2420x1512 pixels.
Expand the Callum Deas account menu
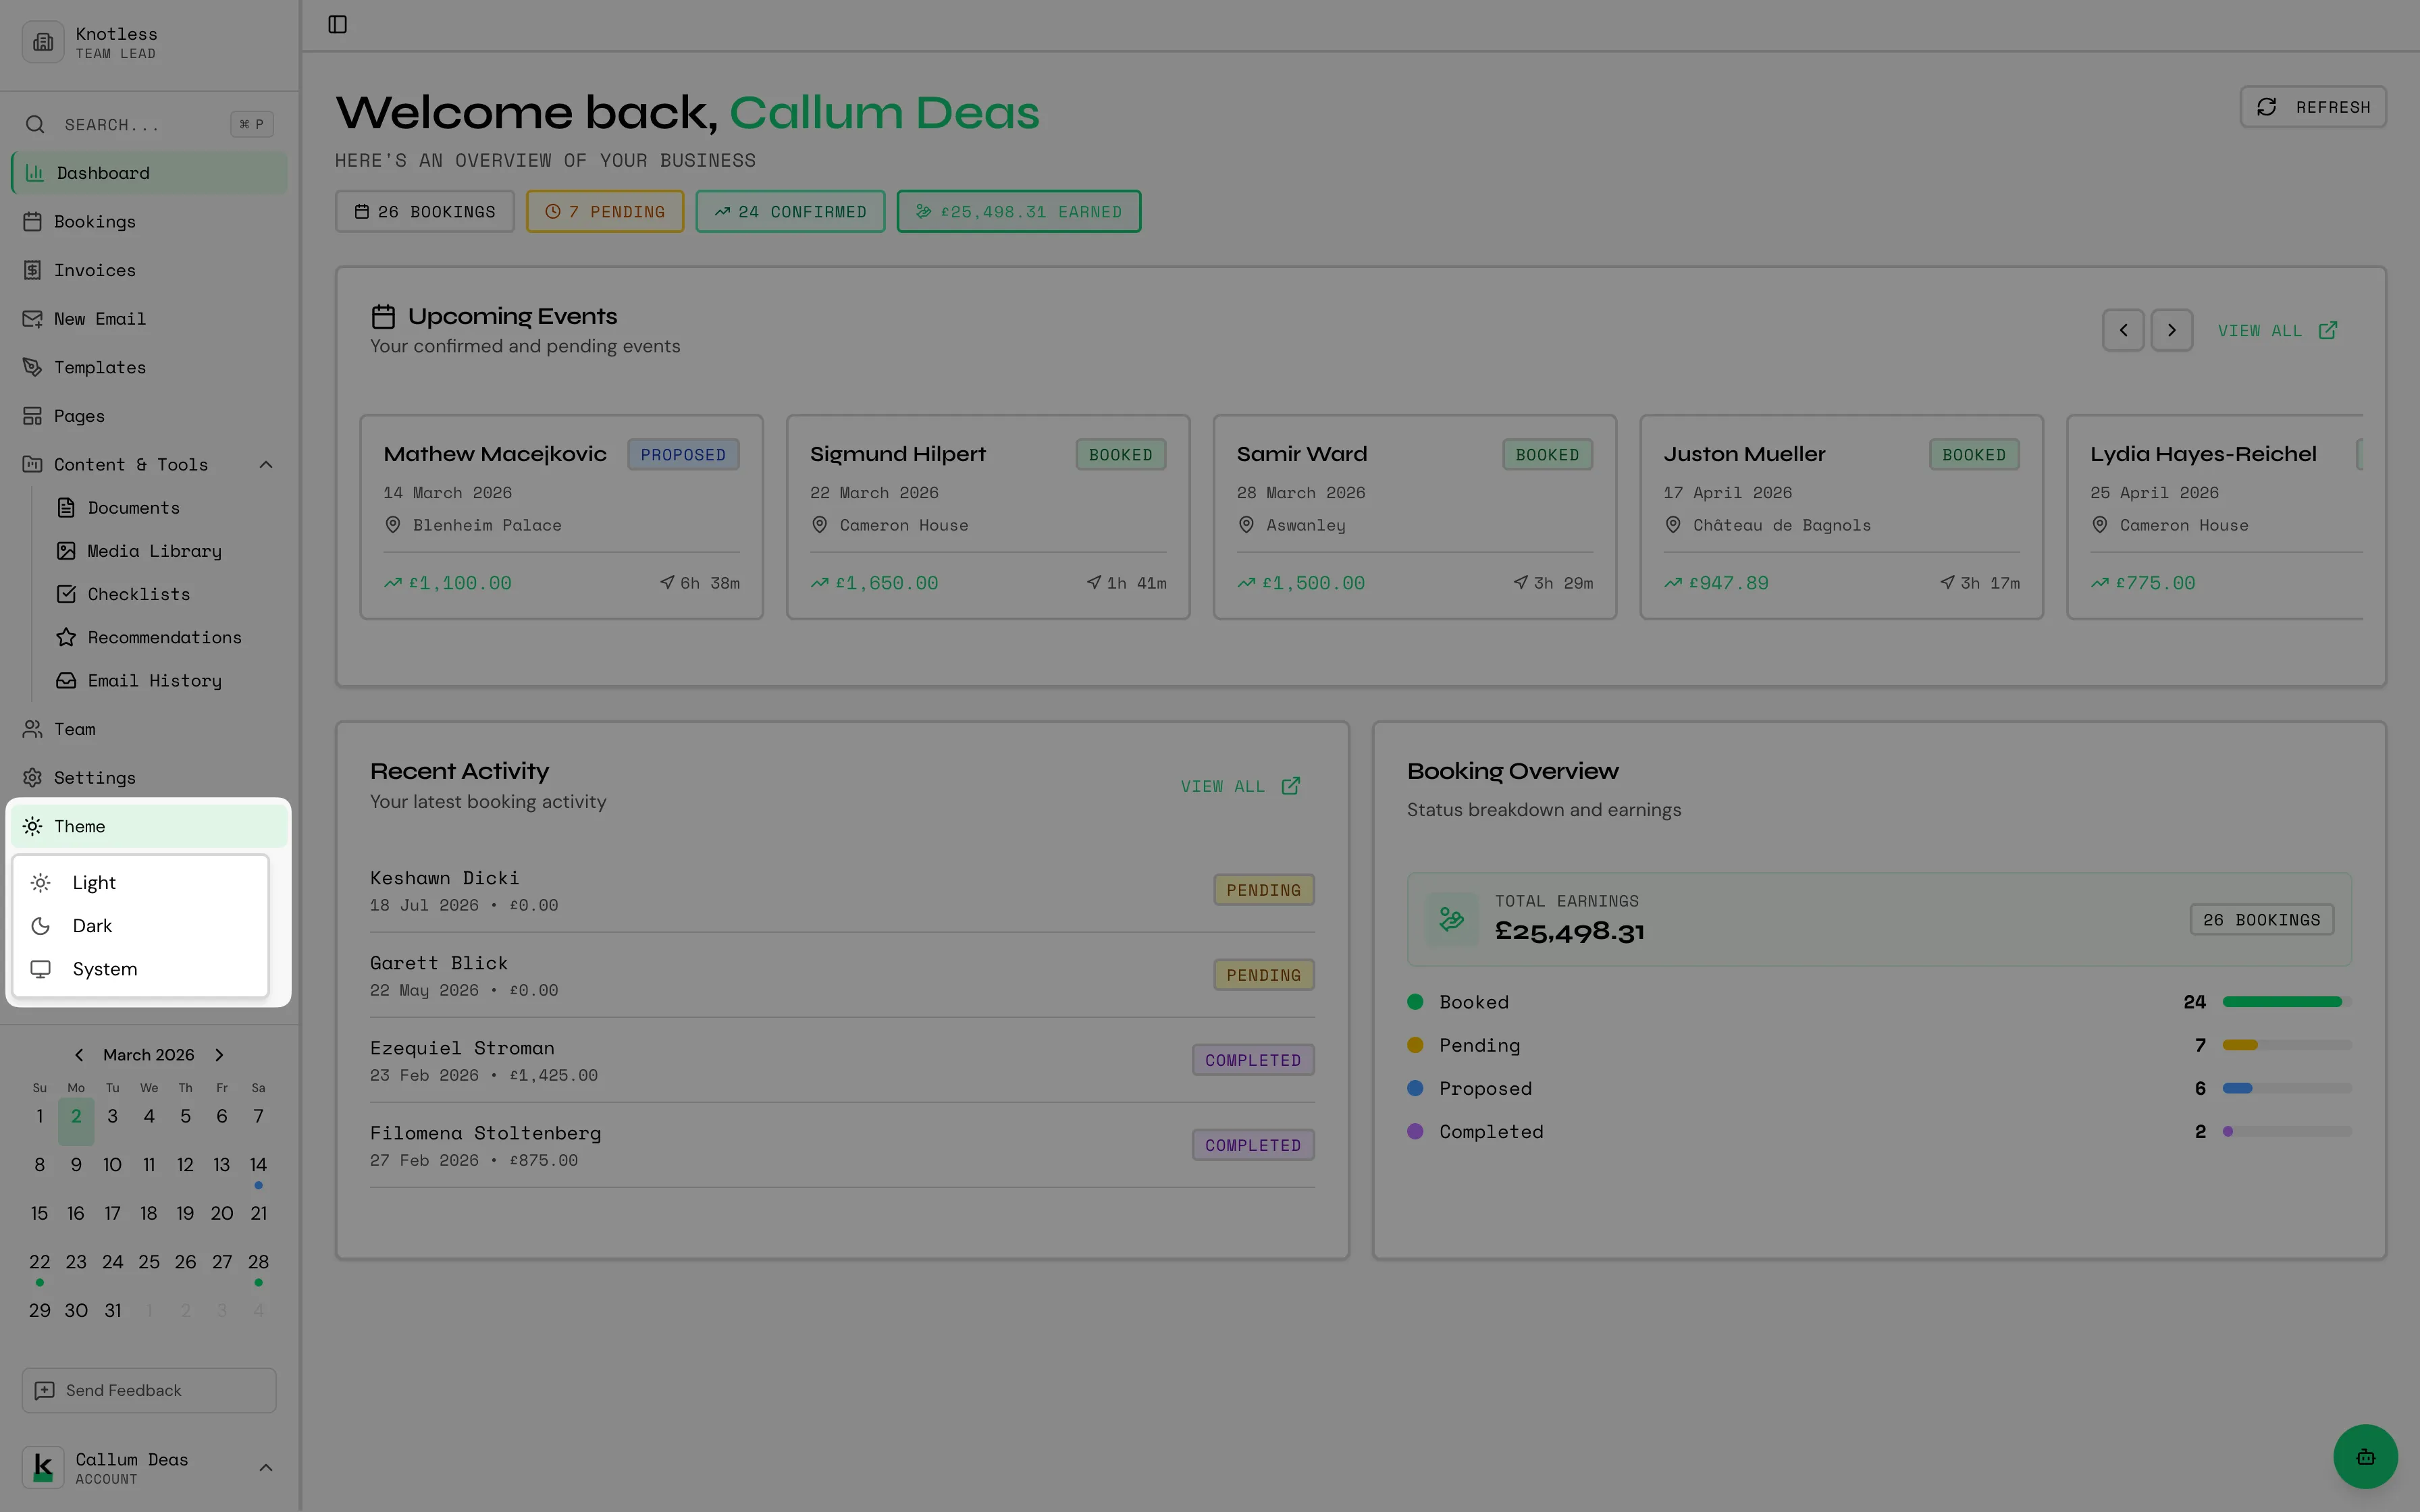click(x=265, y=1467)
